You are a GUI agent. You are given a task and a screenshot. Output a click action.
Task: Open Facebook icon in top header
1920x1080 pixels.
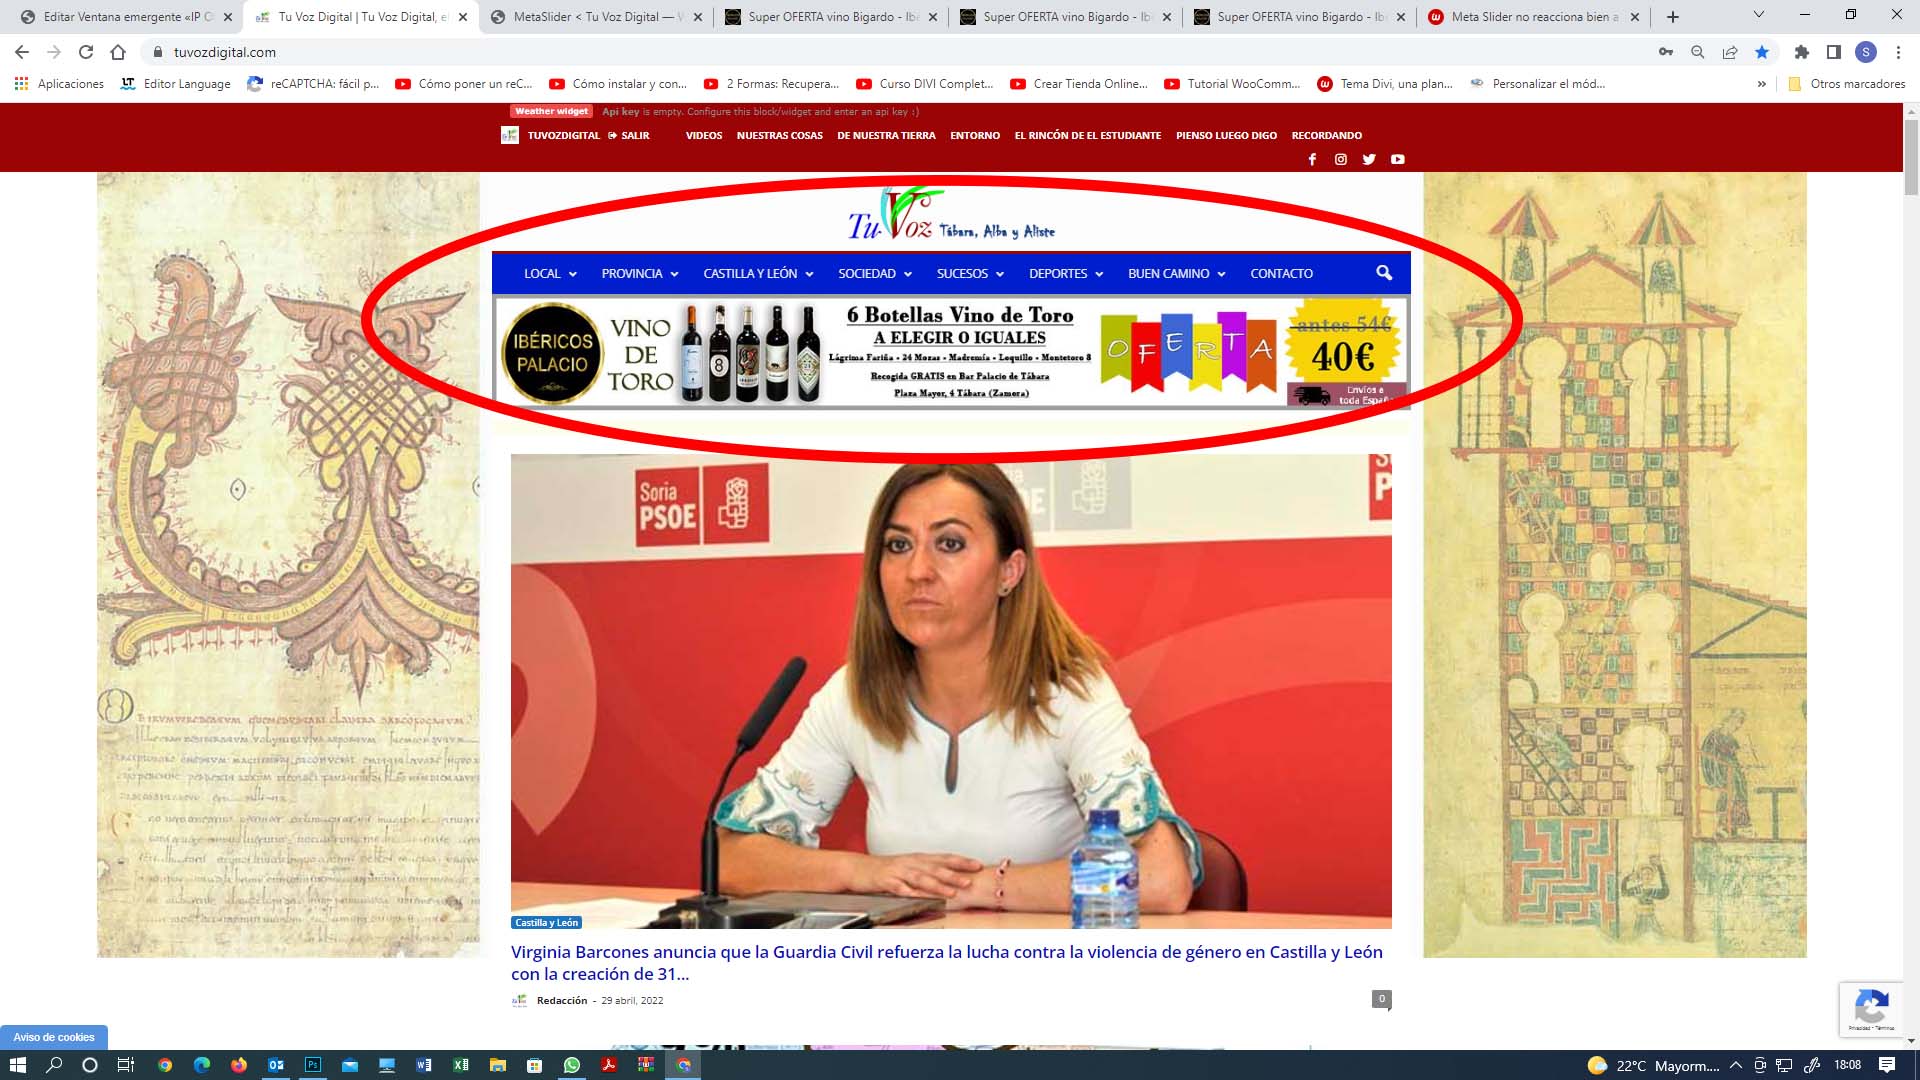[1312, 159]
